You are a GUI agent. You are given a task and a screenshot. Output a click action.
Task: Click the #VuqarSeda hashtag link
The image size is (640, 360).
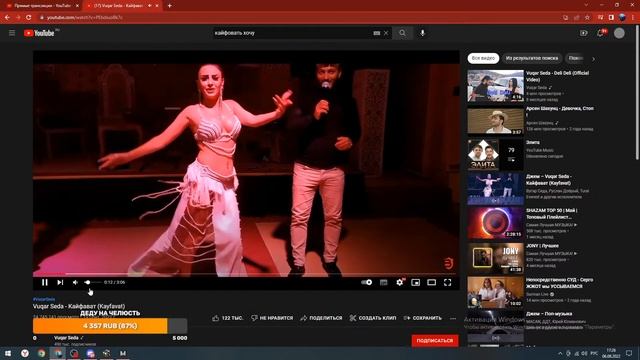tap(44, 300)
